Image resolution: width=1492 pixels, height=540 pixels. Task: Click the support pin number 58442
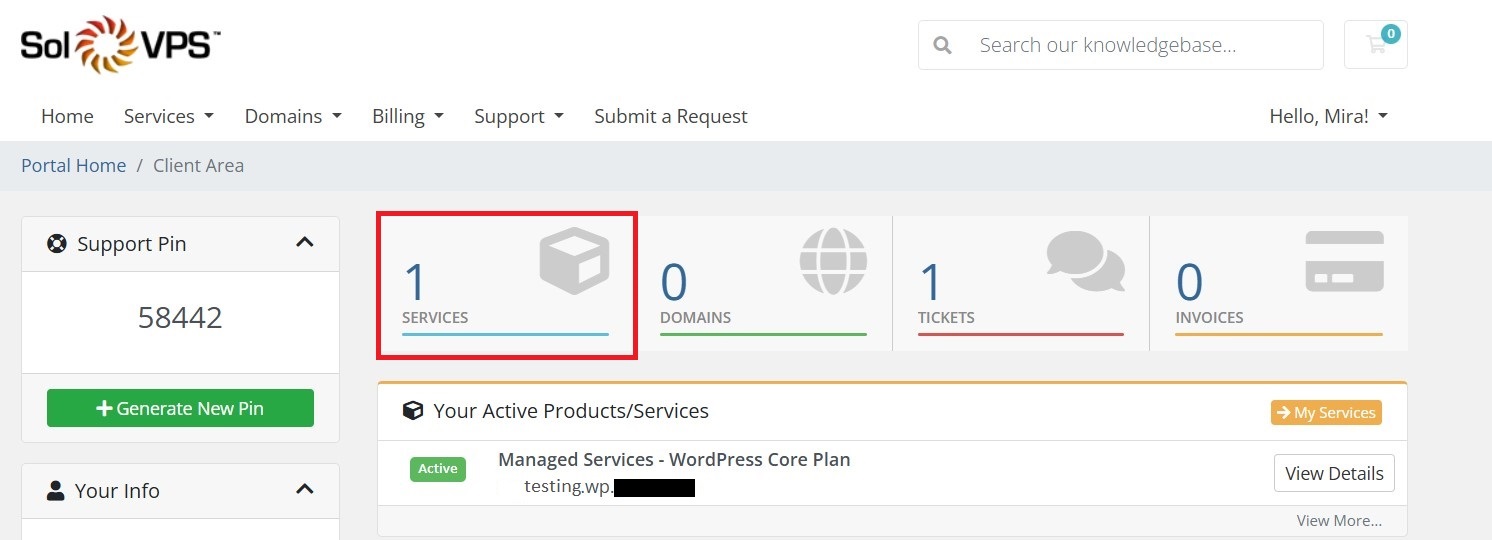tap(180, 318)
